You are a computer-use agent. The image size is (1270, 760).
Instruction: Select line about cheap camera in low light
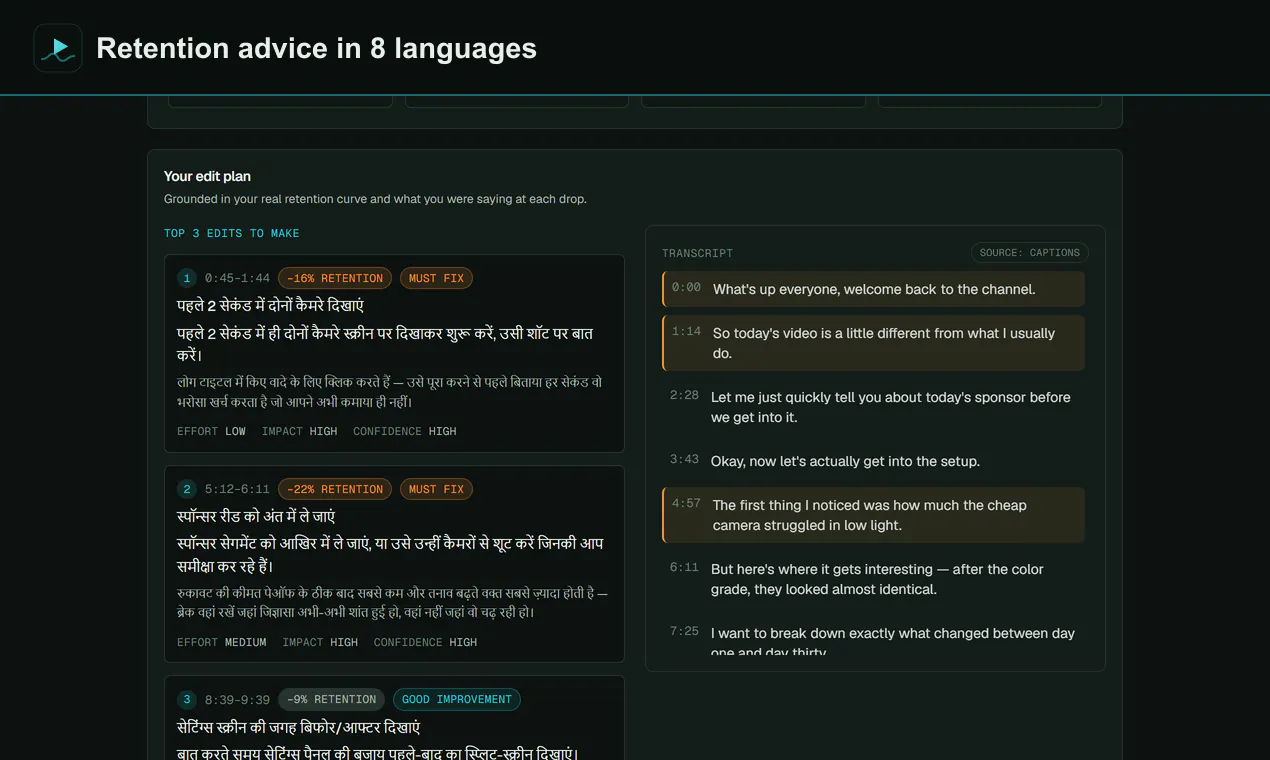(x=870, y=515)
